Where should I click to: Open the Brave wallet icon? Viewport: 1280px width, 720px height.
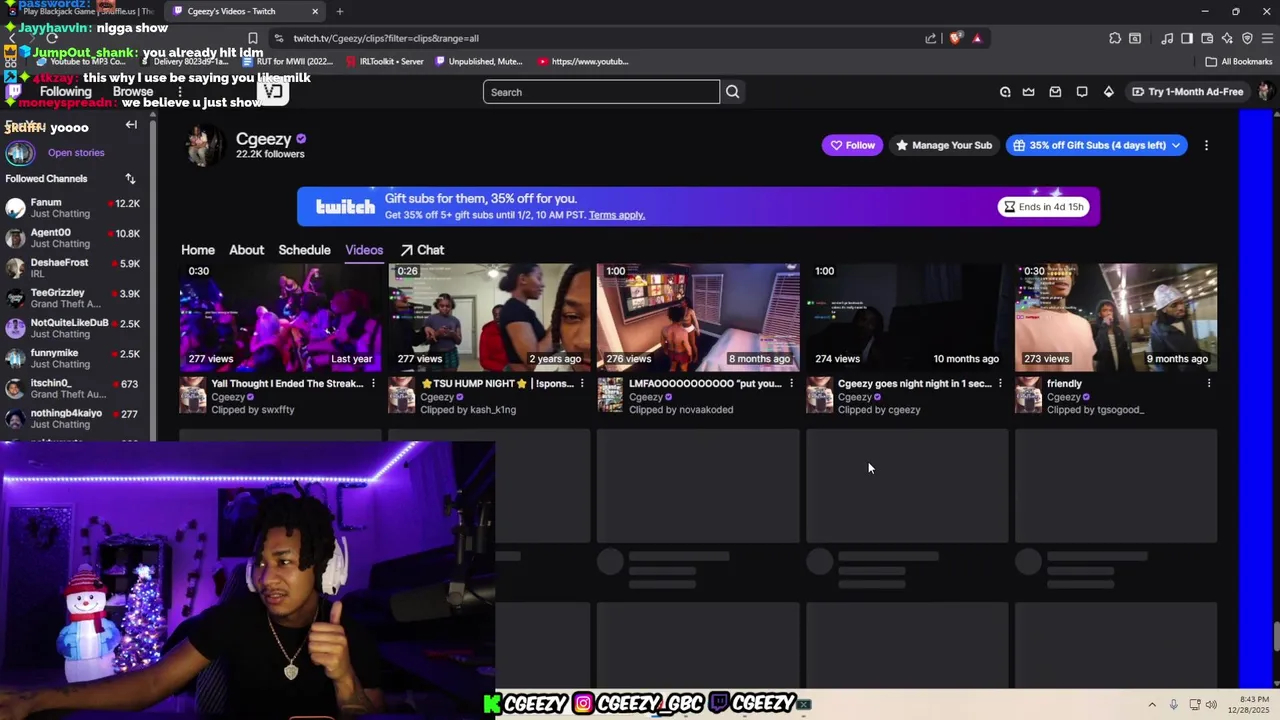click(1207, 38)
